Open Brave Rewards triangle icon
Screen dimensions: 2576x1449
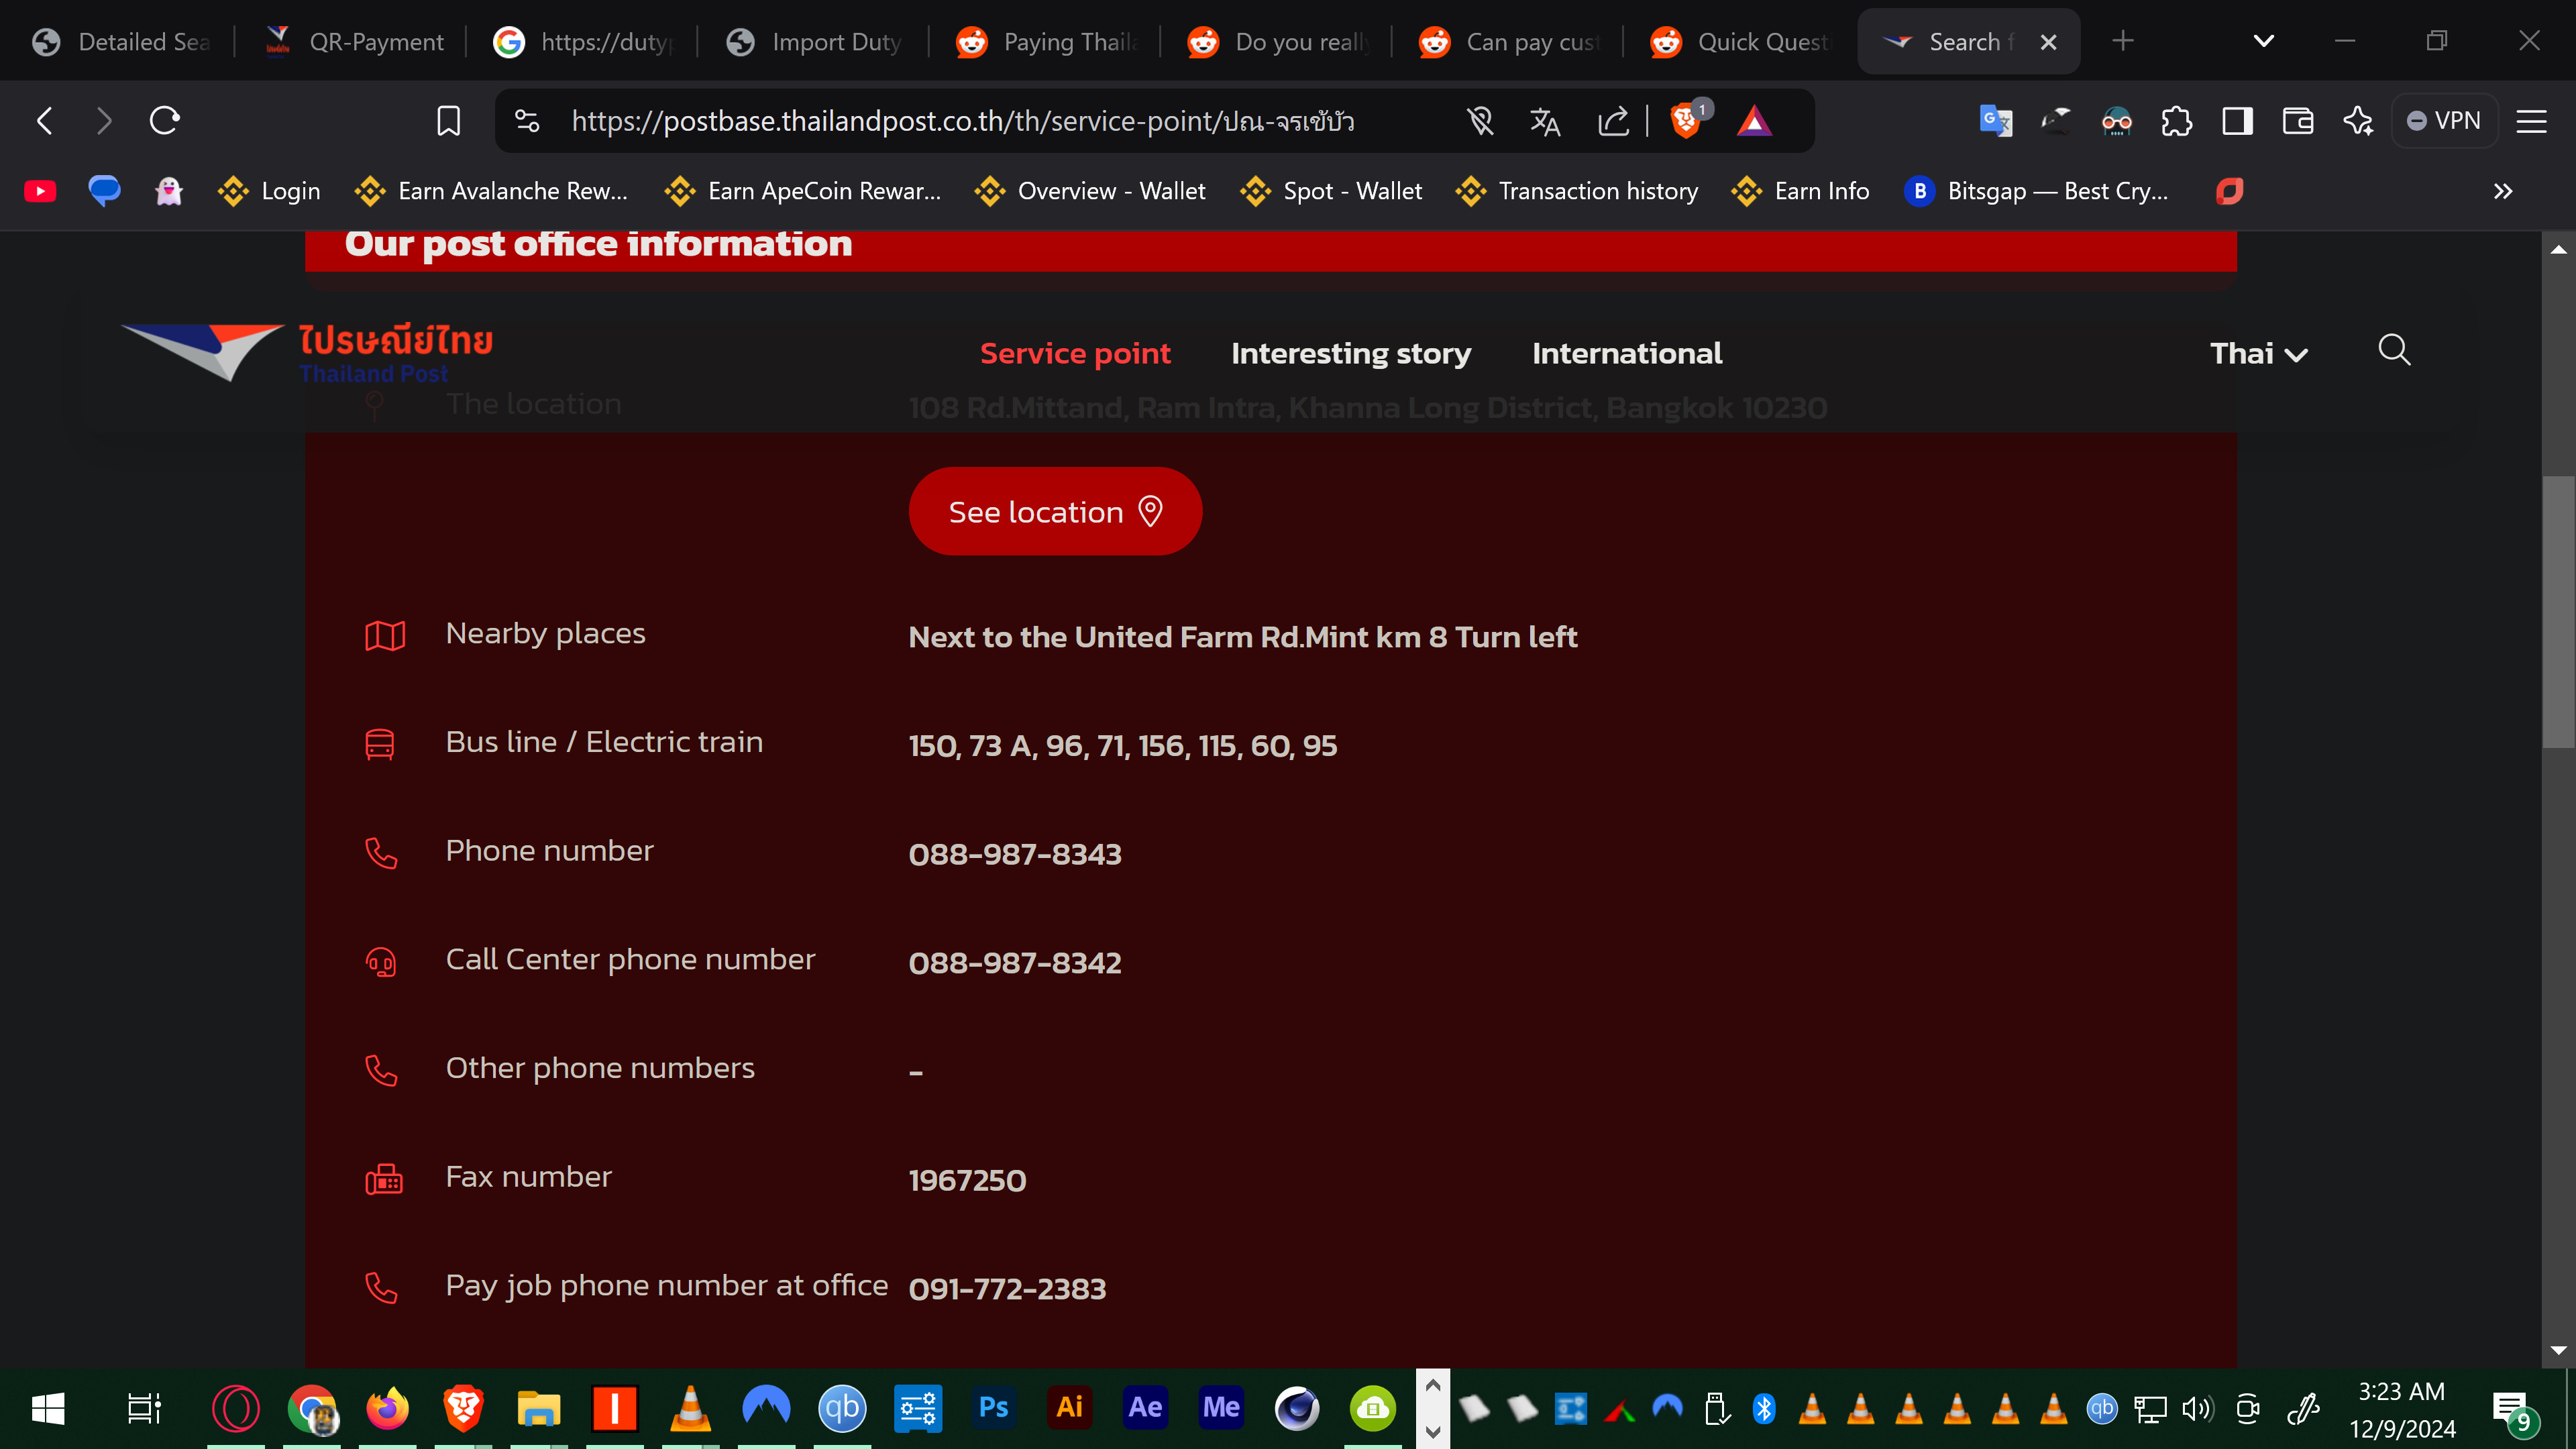[1754, 121]
